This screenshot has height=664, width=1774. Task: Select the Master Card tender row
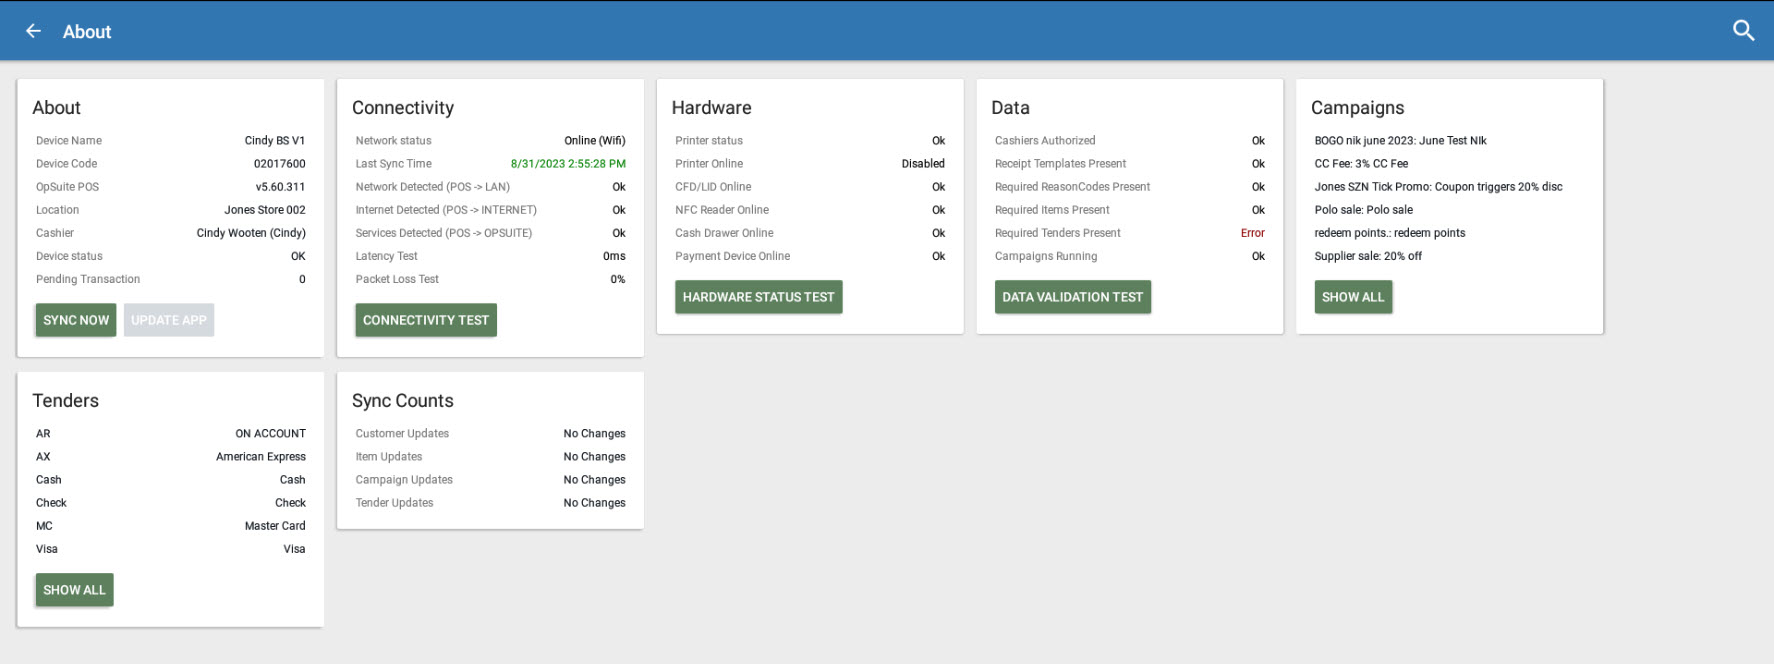point(170,526)
